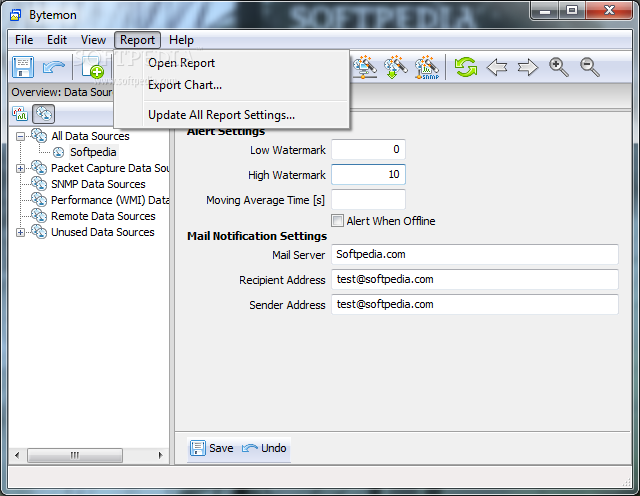The image size is (640, 496).
Task: Select the Softpedia tree item
Action: (x=93, y=152)
